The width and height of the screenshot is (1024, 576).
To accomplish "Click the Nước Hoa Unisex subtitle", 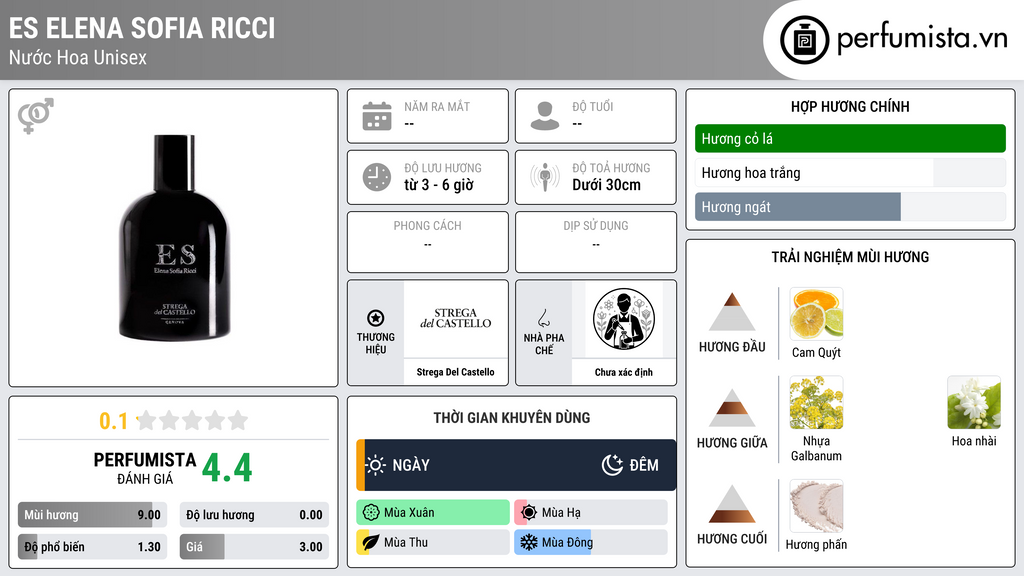I will (78, 57).
